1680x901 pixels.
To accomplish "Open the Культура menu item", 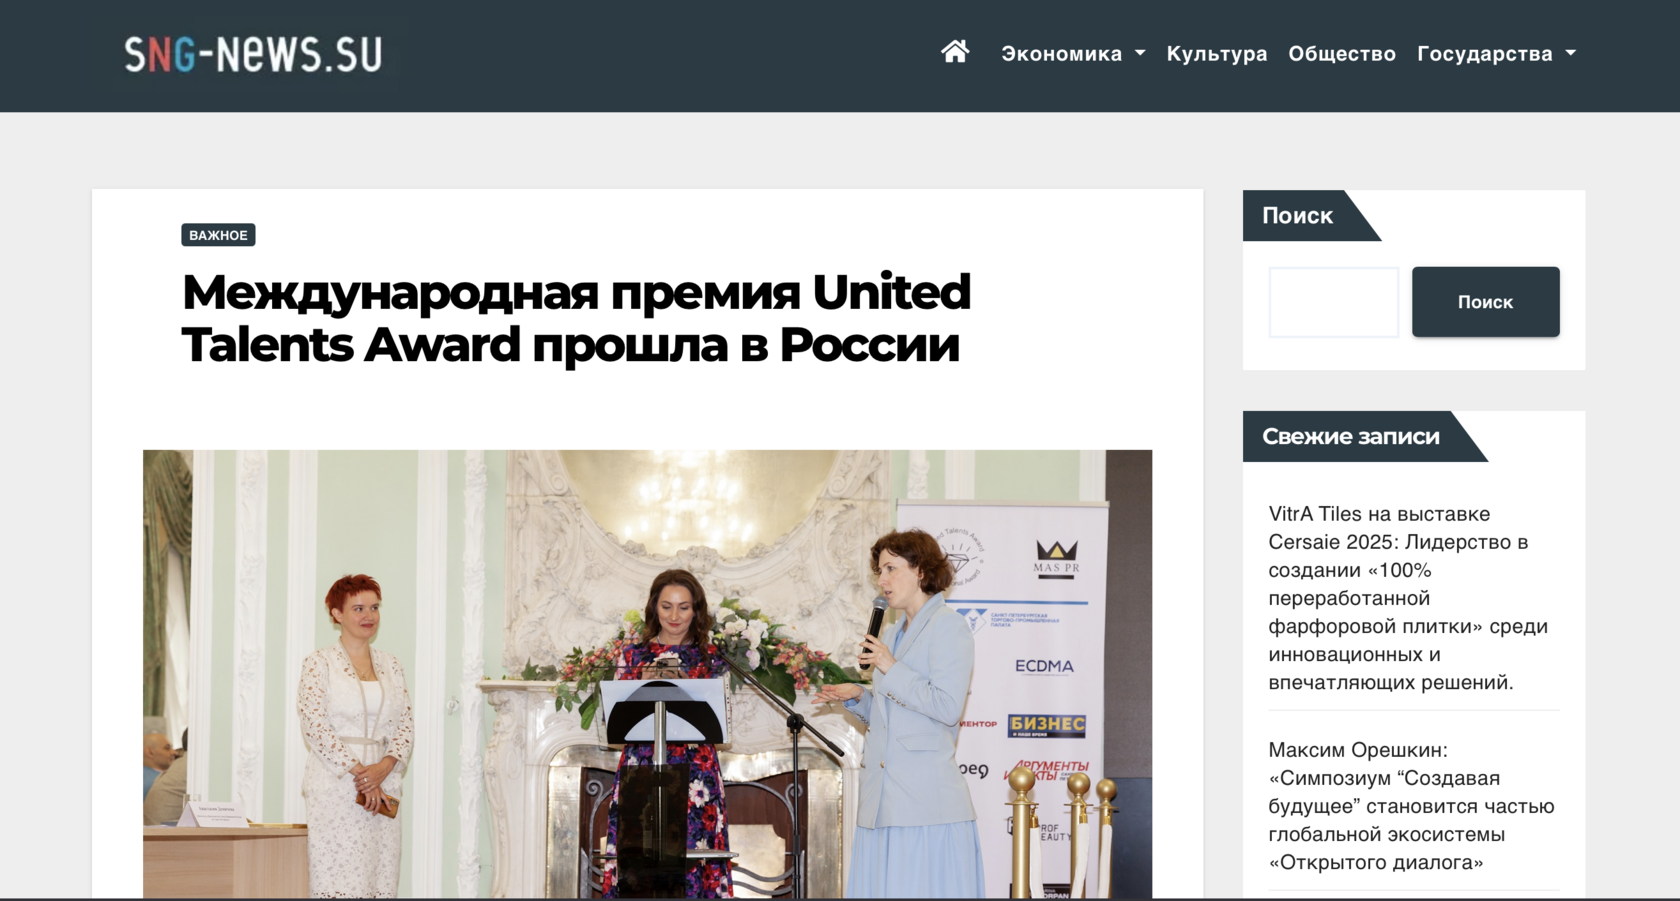I will pyautogui.click(x=1217, y=54).
